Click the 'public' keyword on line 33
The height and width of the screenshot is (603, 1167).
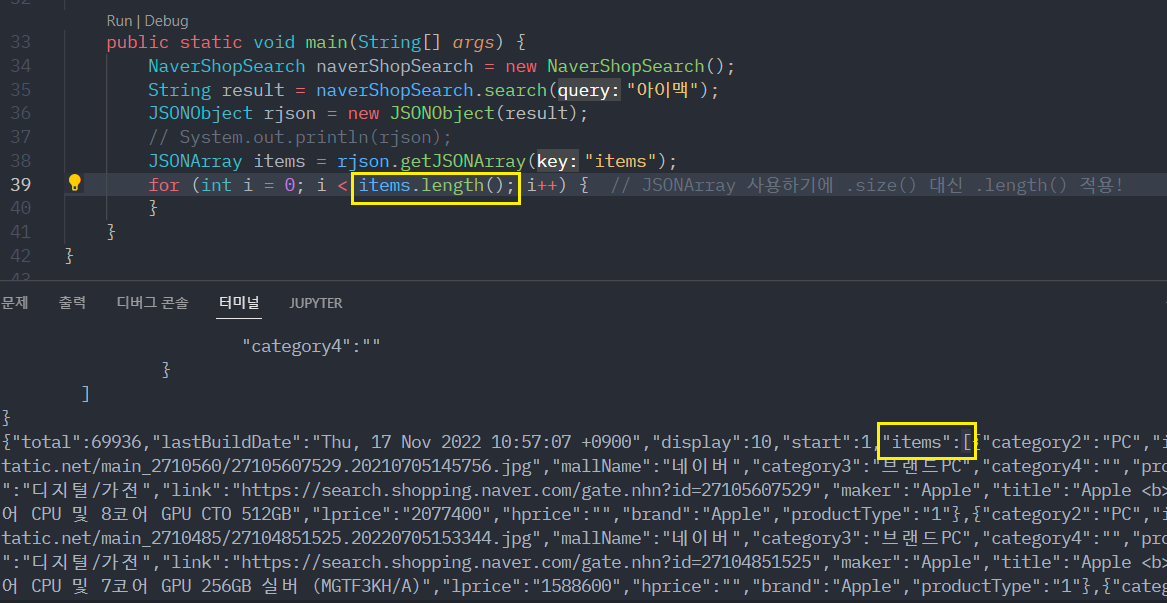(x=138, y=42)
